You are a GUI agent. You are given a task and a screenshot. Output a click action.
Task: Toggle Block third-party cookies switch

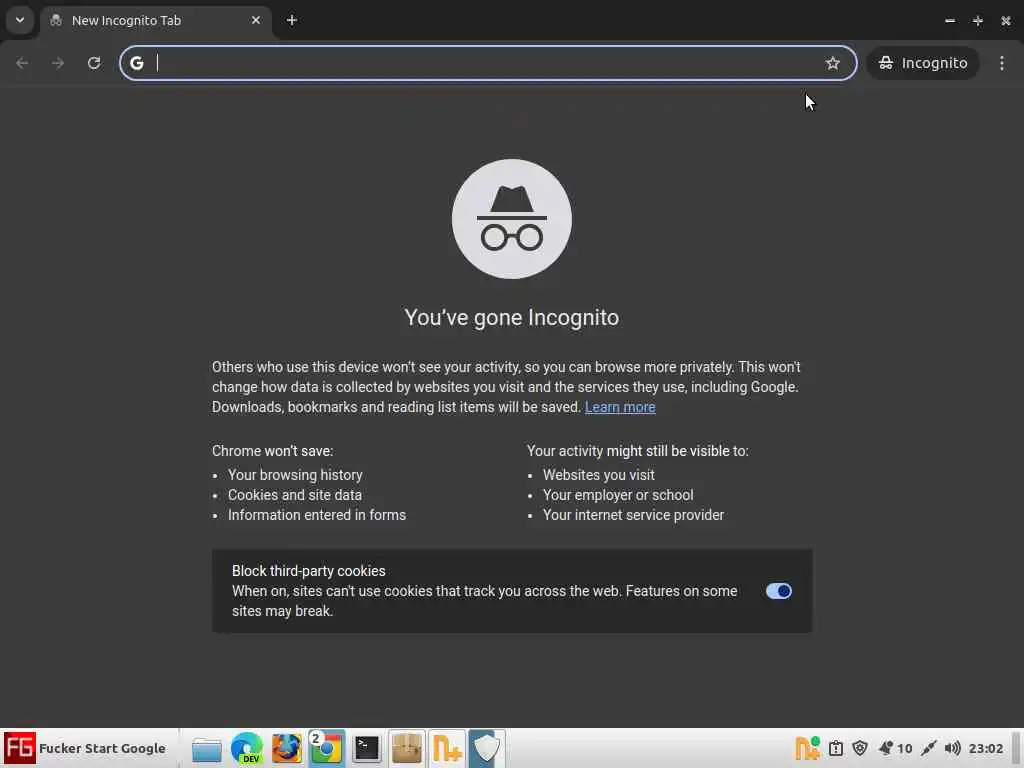pyautogui.click(x=778, y=591)
